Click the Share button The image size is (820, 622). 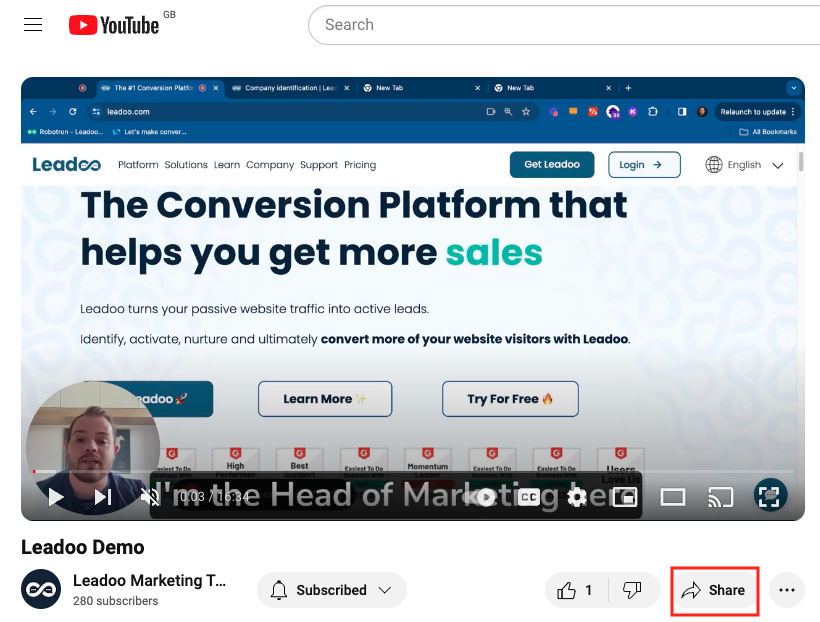point(714,590)
